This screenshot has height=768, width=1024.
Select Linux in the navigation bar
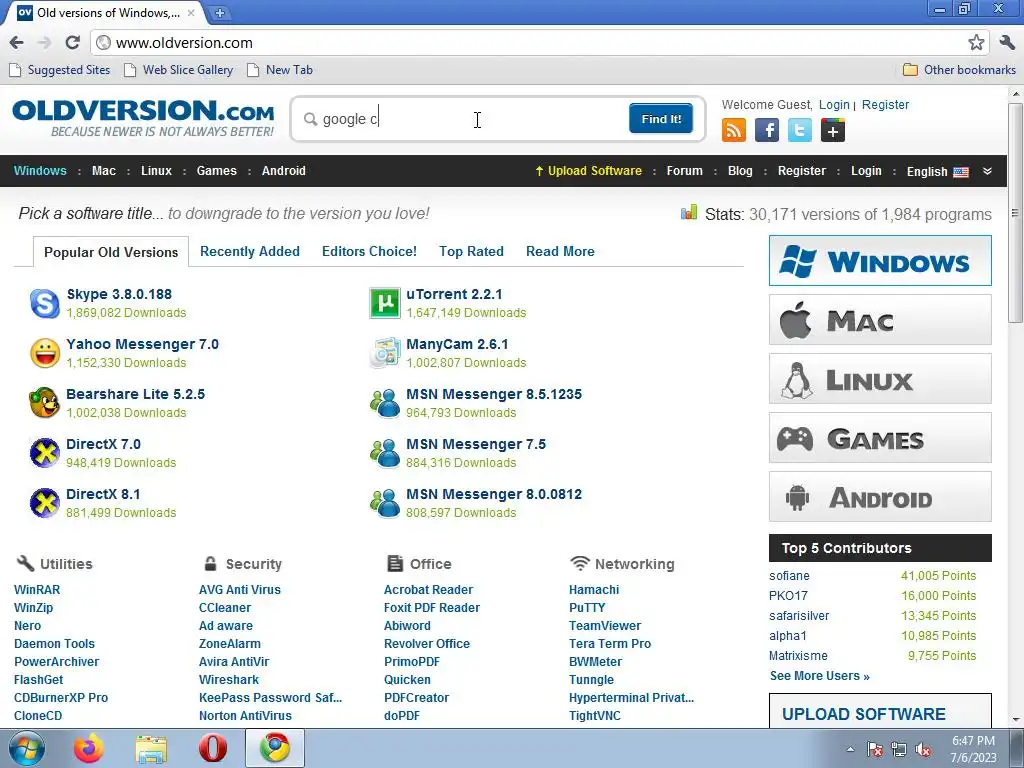156,171
